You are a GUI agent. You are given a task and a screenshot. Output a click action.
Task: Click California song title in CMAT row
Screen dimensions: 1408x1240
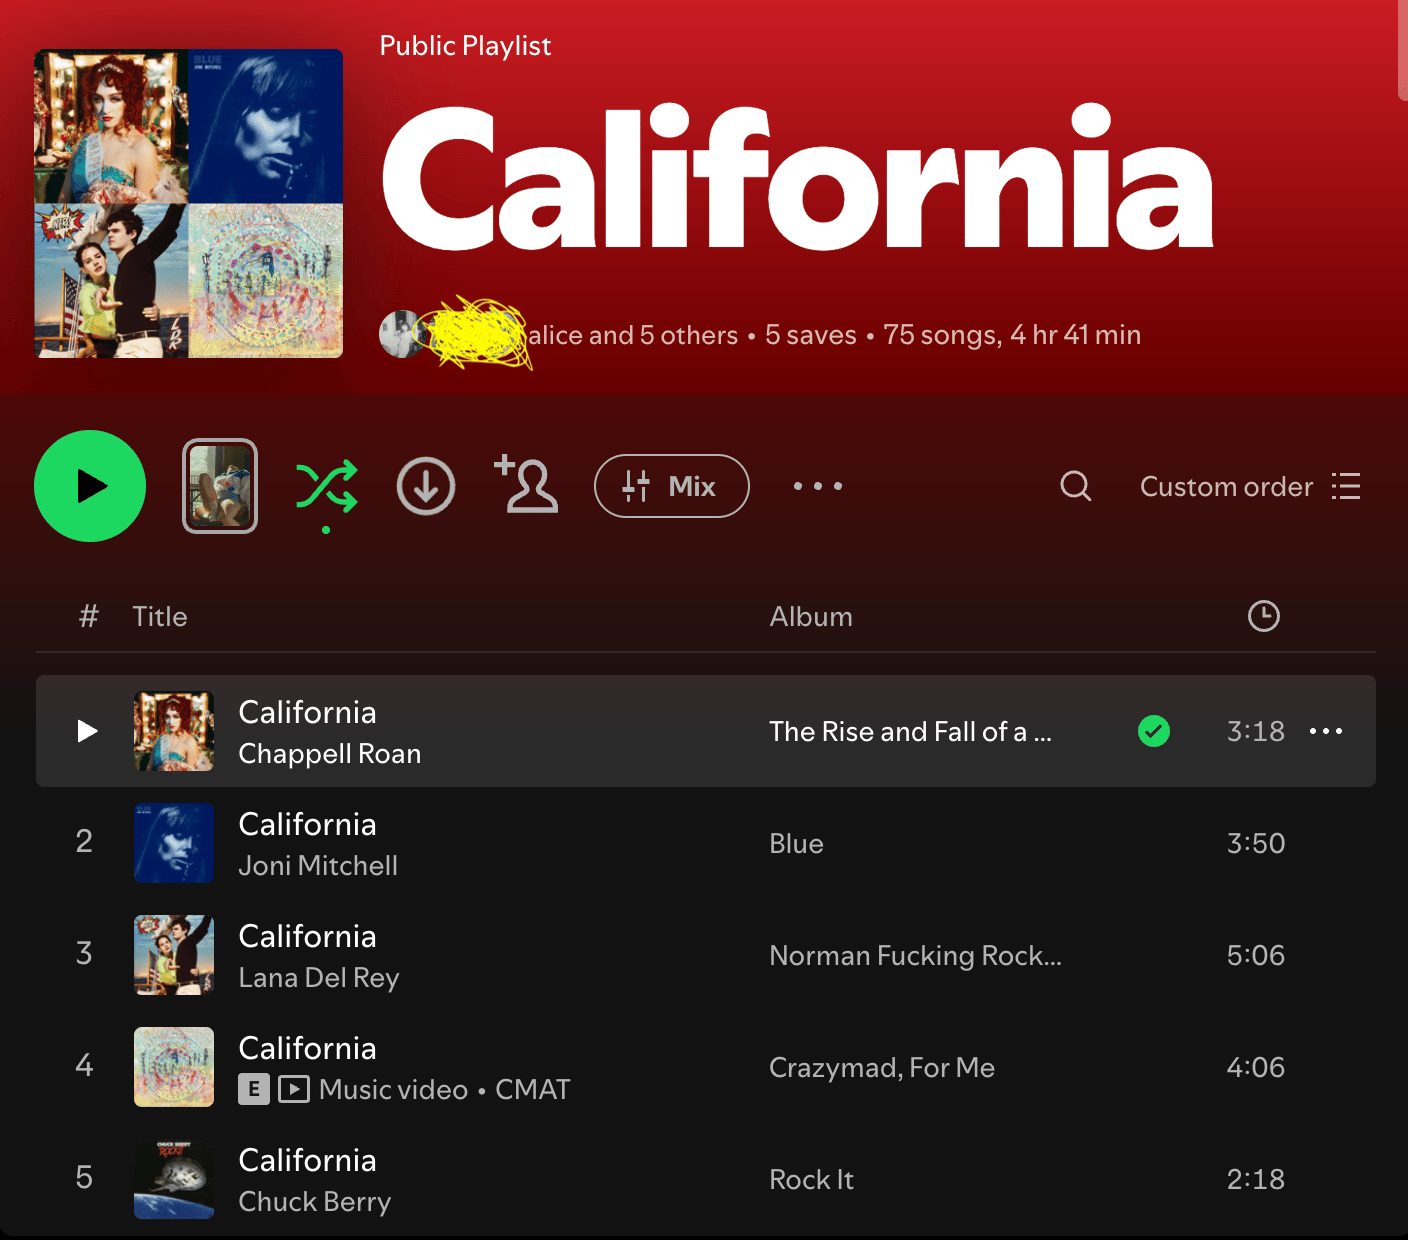(307, 1049)
